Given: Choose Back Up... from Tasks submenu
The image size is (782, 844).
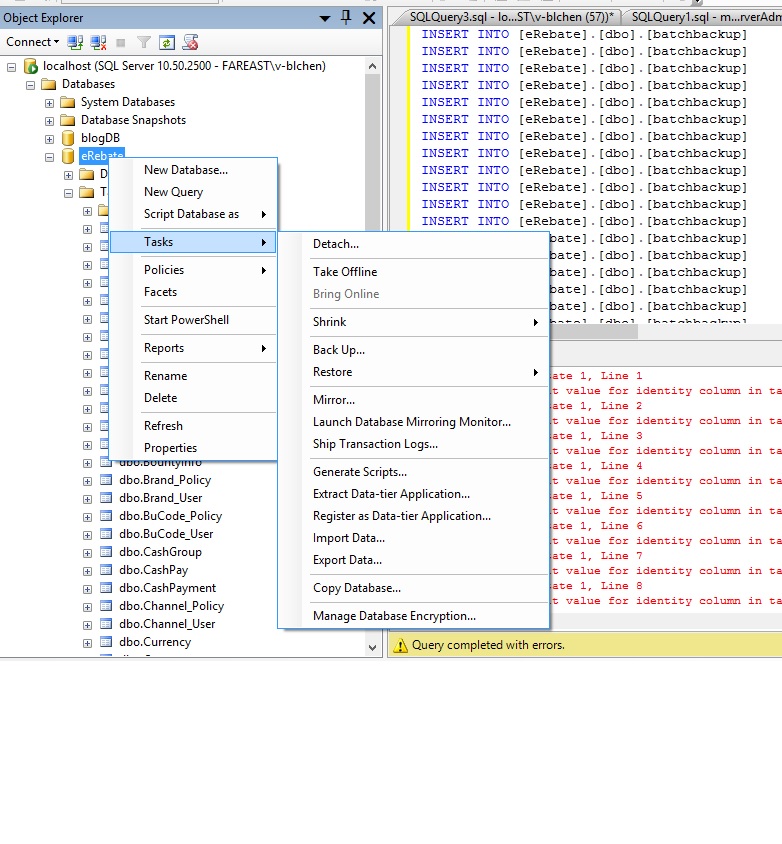Looking at the screenshot, I should [x=339, y=350].
